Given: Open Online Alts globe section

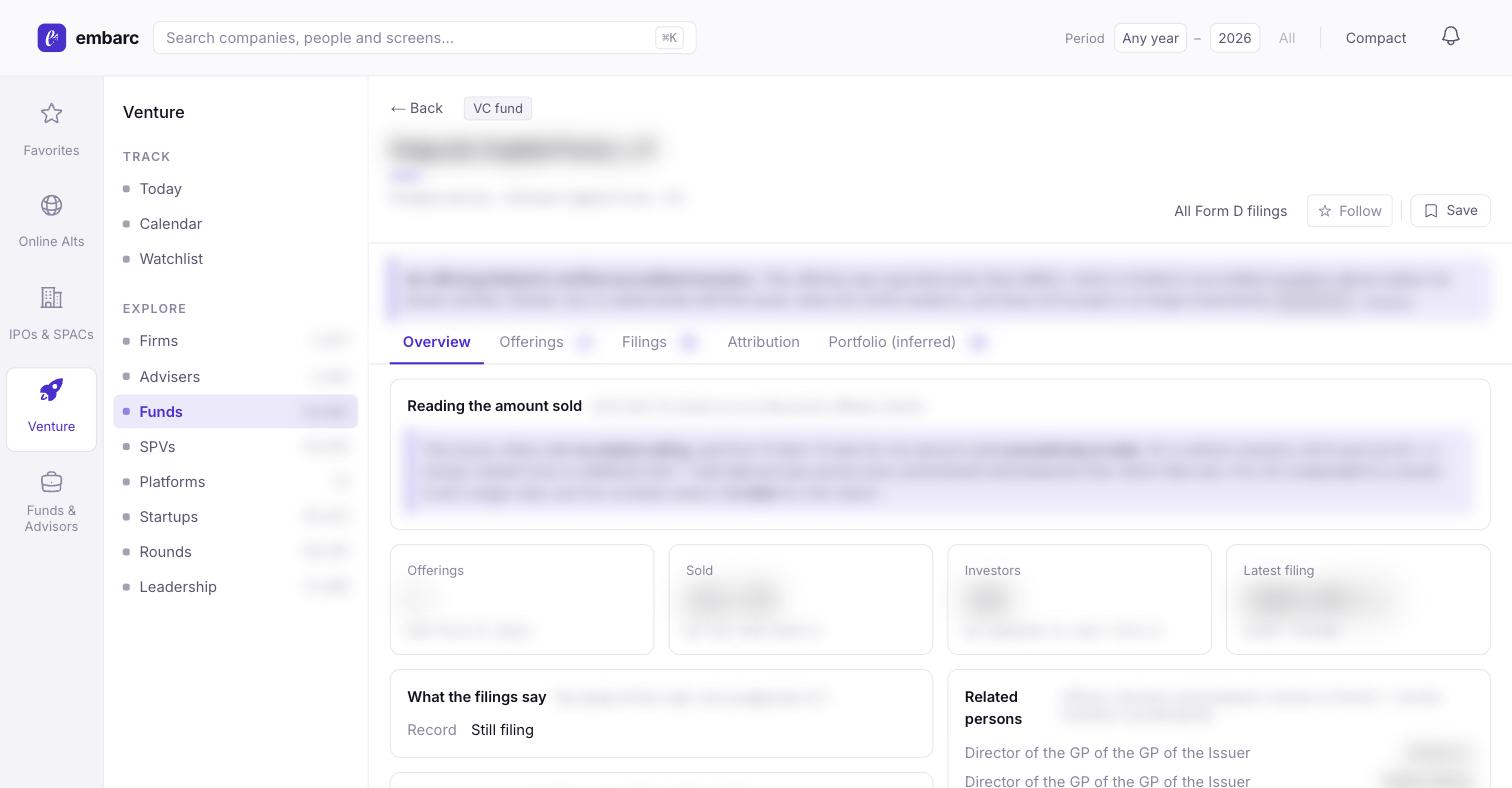Looking at the screenshot, I should point(51,221).
